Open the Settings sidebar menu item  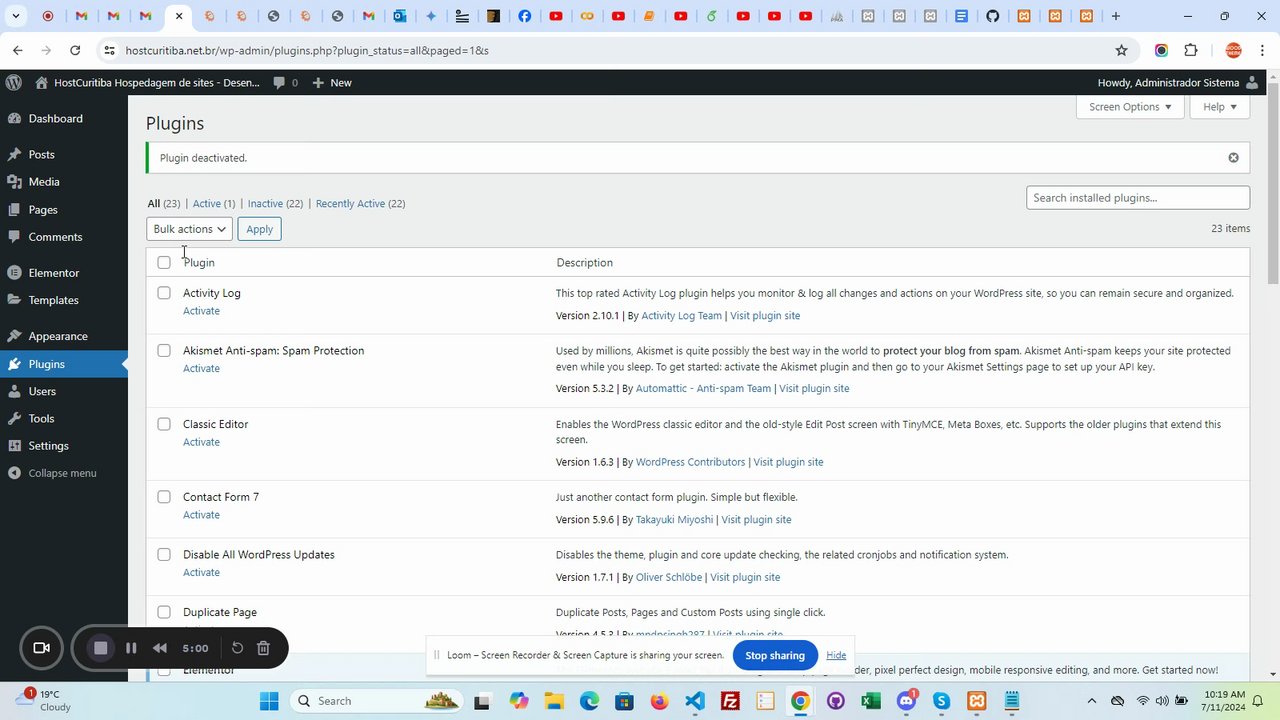click(x=48, y=446)
